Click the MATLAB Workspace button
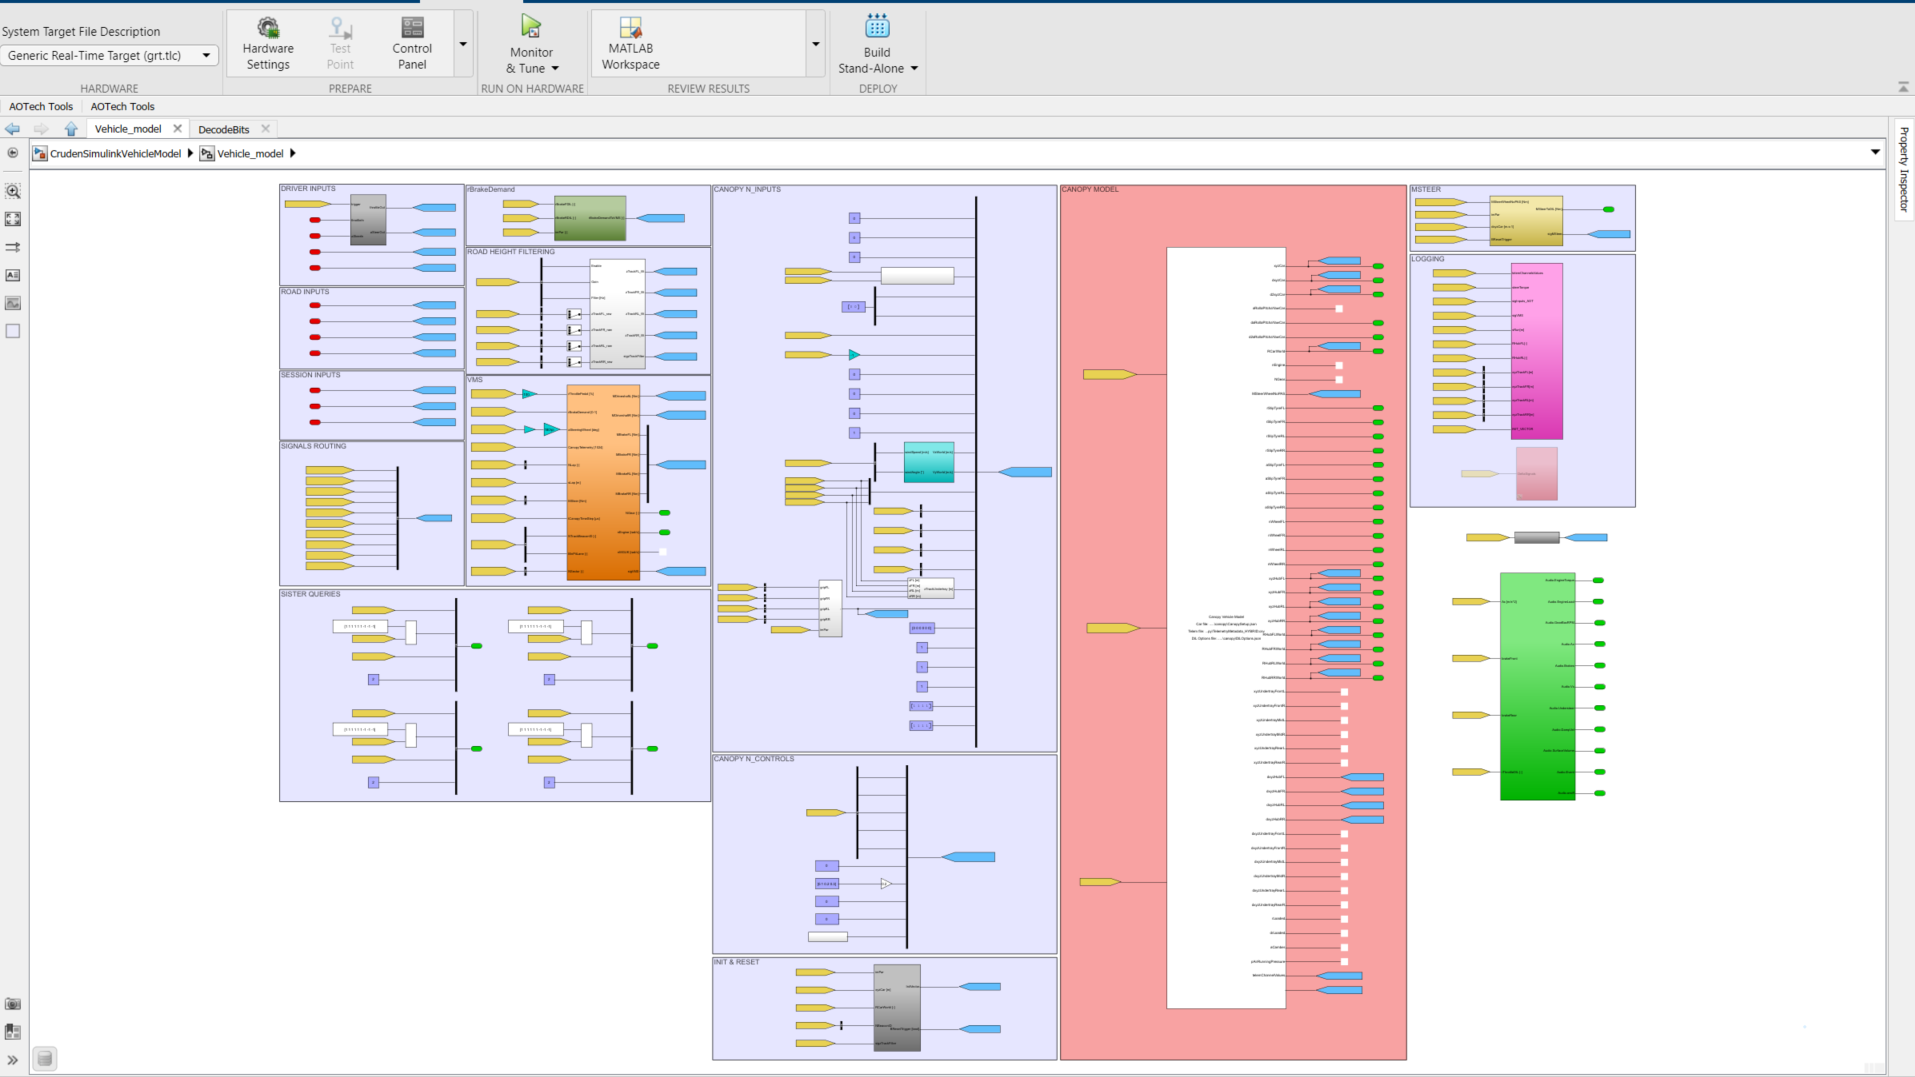 [x=630, y=43]
